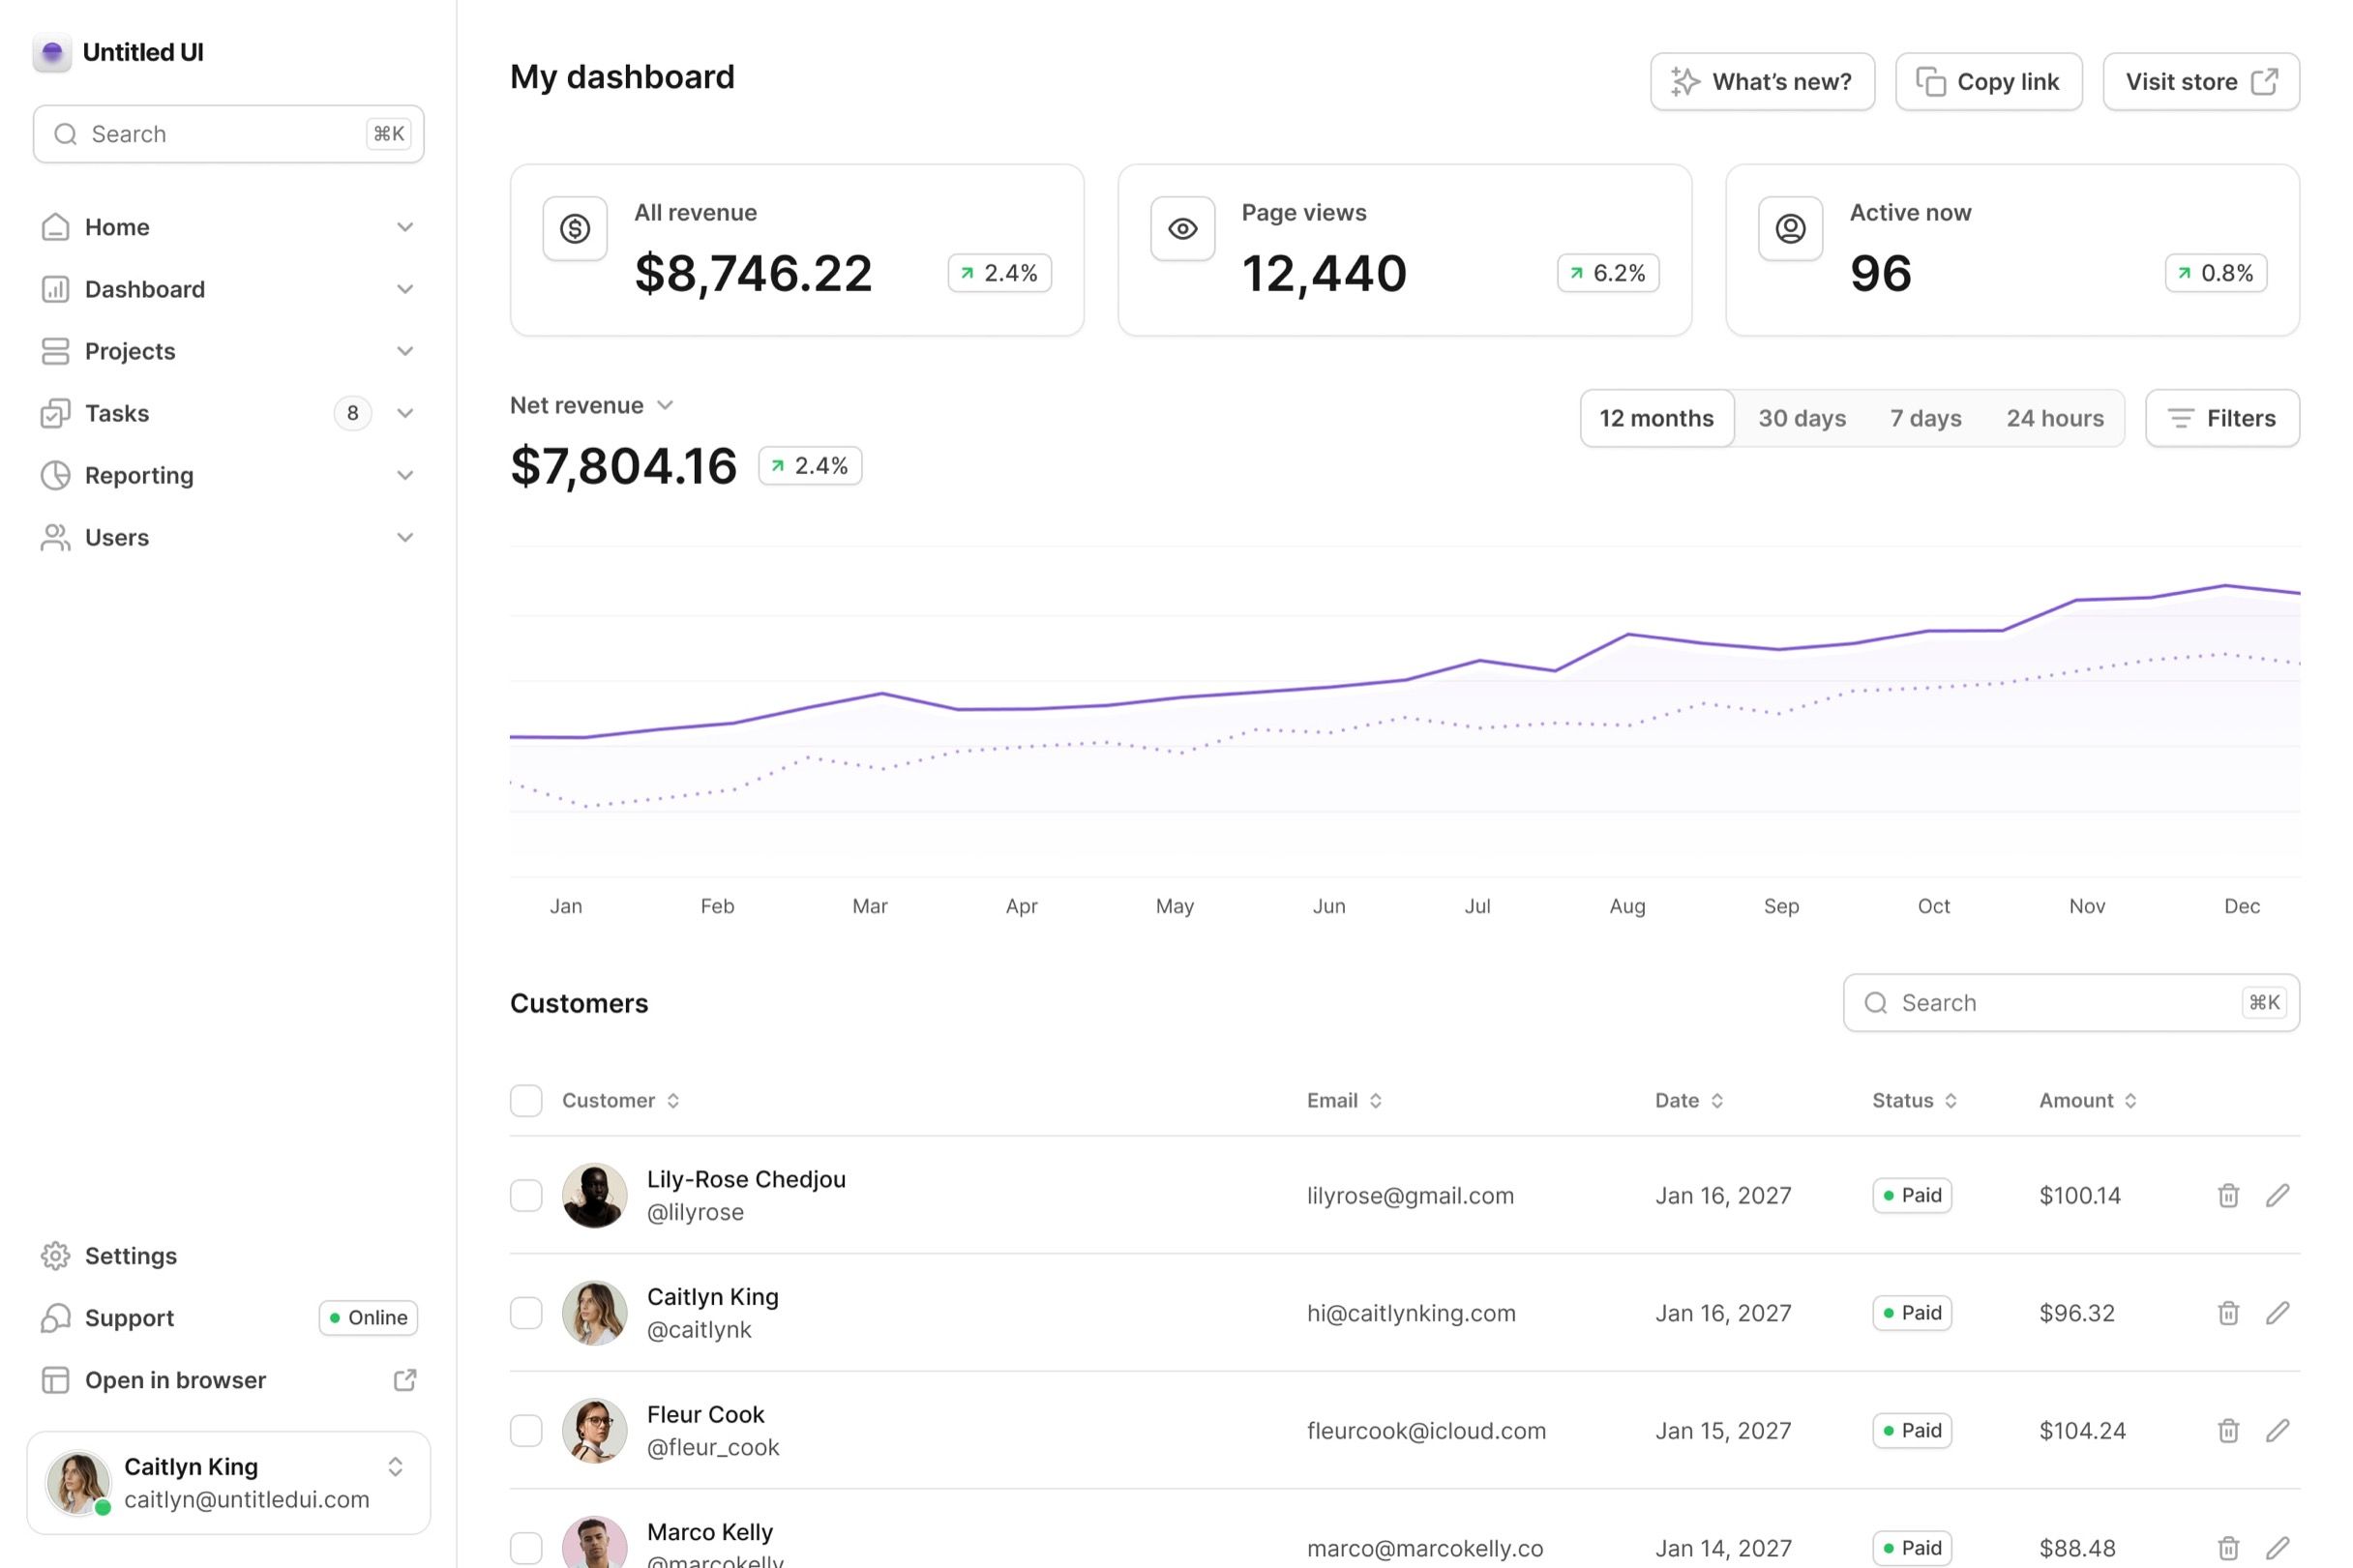Click the Active now user icon
This screenshot has height=1568, width=2353.
[x=1789, y=229]
